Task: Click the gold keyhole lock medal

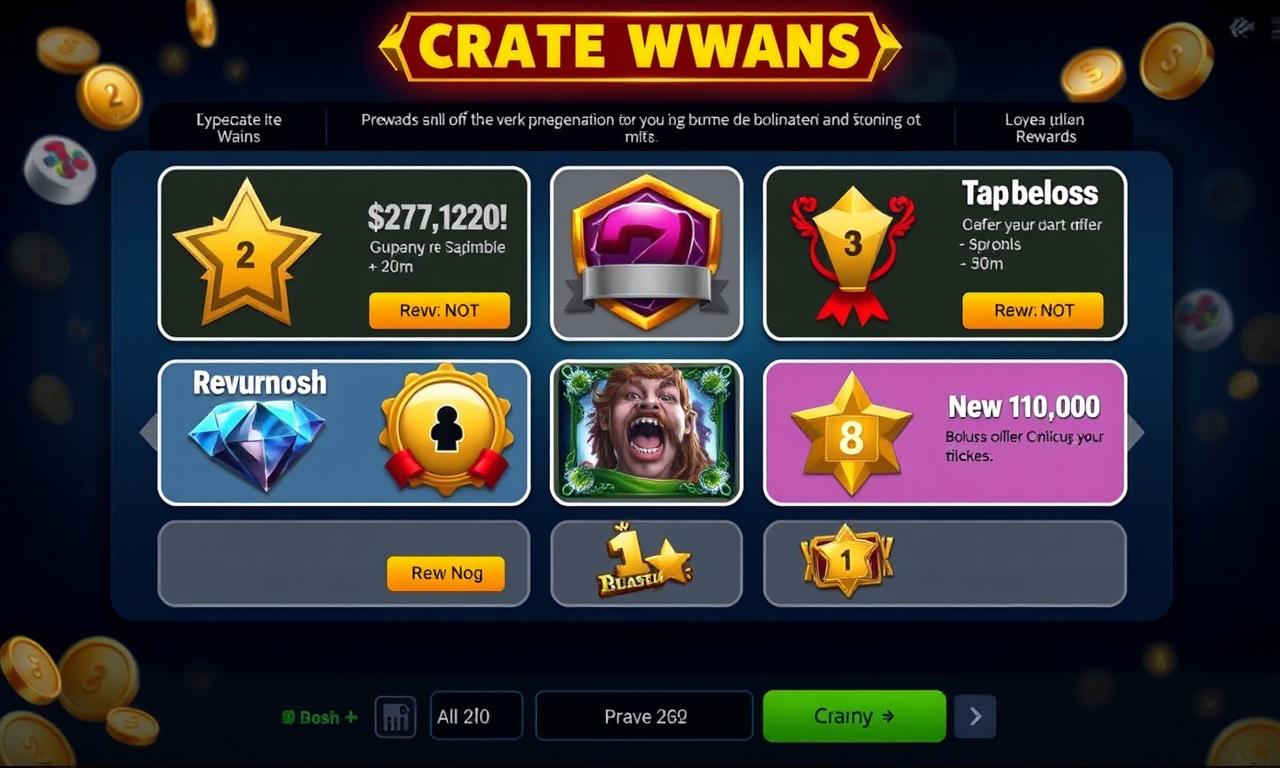Action: click(446, 431)
